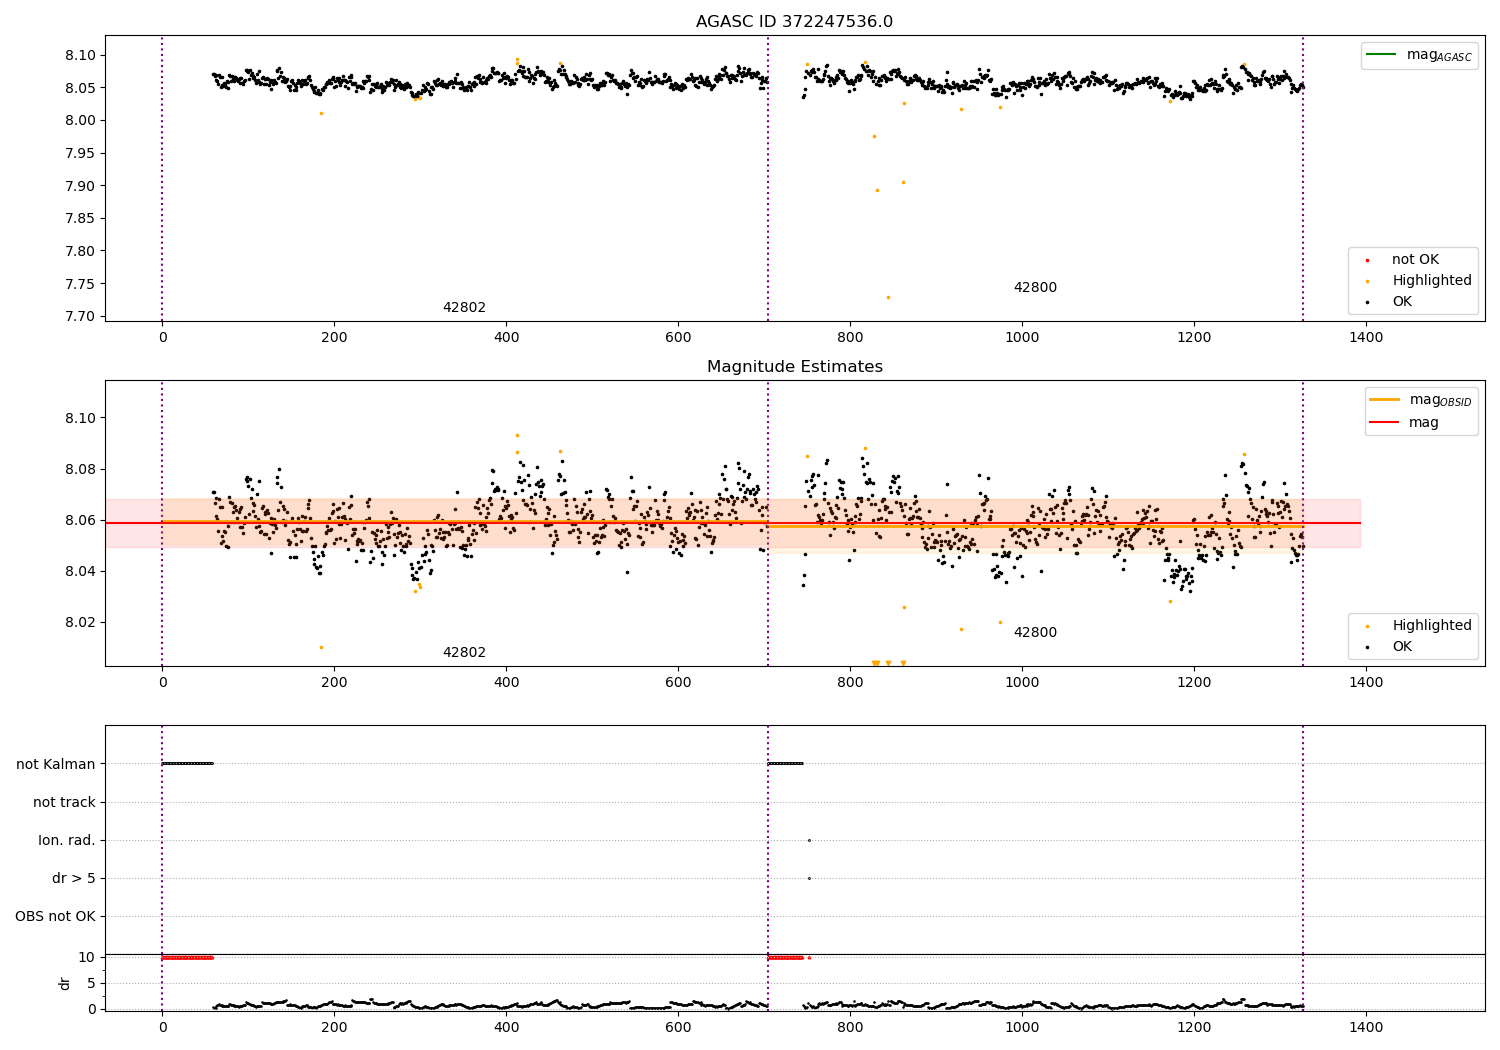Click the 8.10 tick on Magnitude Estimates panel
Image resolution: width=1500 pixels, height=1050 pixels.
(80, 419)
